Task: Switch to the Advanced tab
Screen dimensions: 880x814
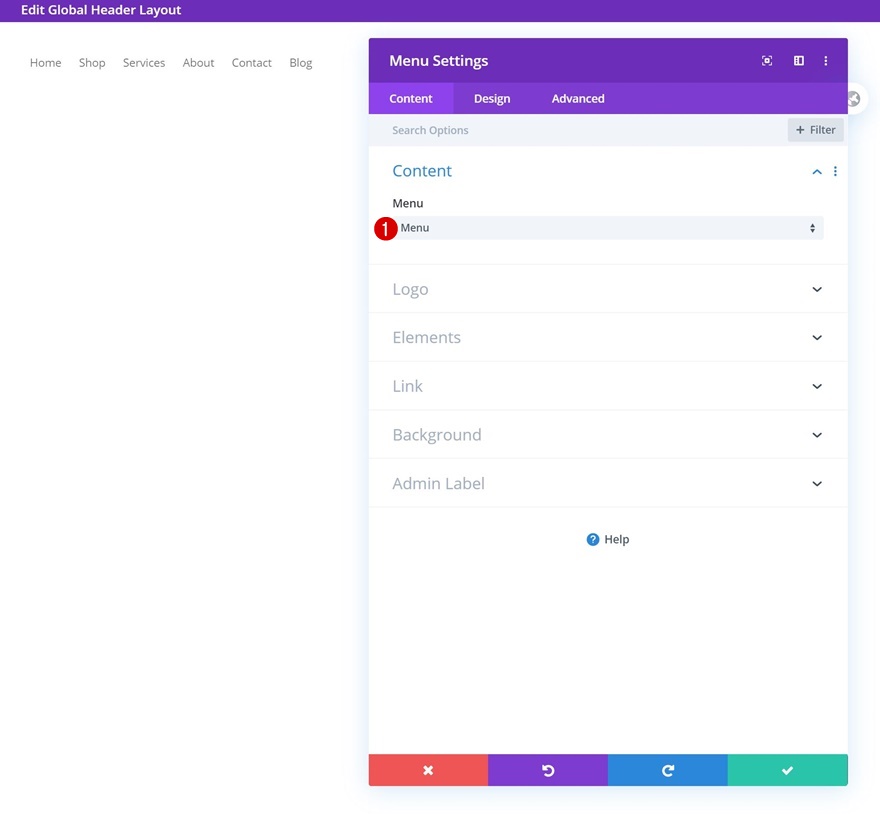Action: pos(578,99)
